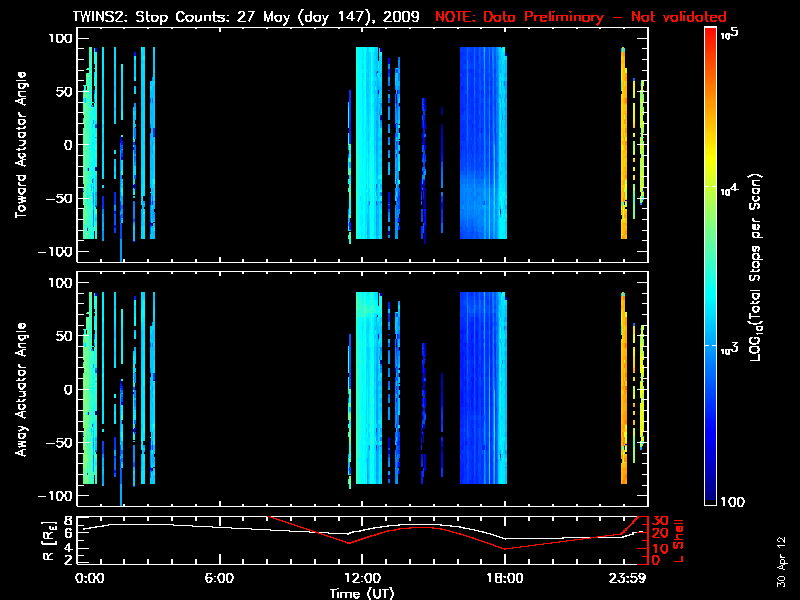Click the '12:00' time axis tick label

361,578
